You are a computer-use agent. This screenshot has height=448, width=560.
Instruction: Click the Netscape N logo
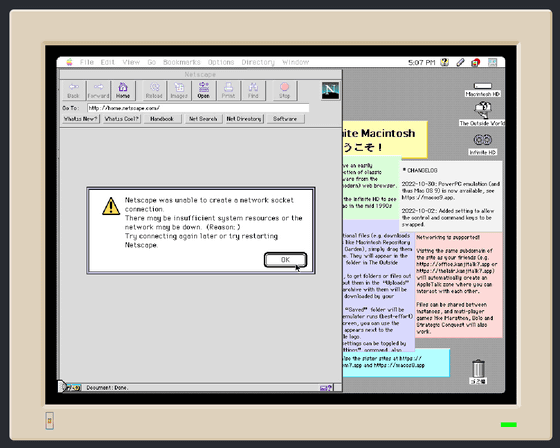(x=330, y=91)
